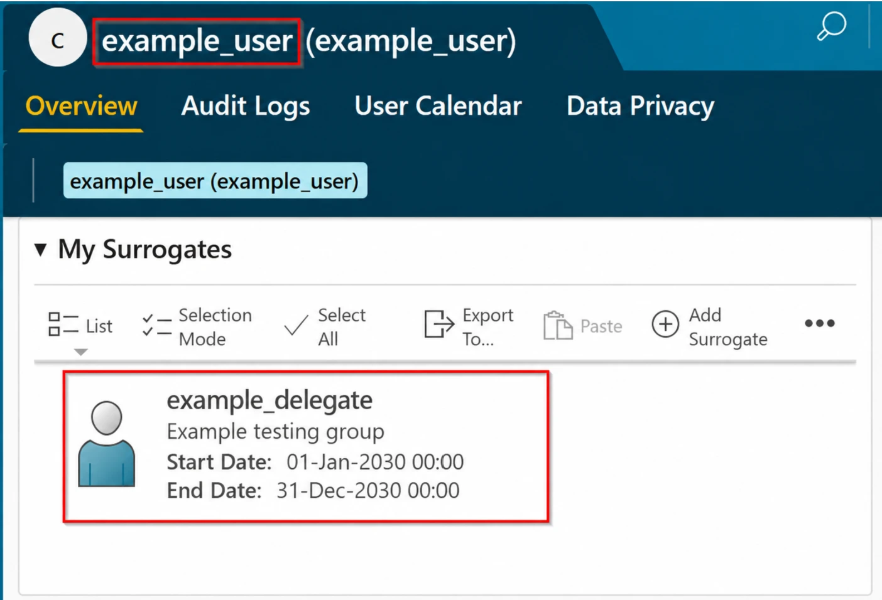Click the example_delegate person avatar
Image resolution: width=882 pixels, height=600 pixels.
point(106,444)
